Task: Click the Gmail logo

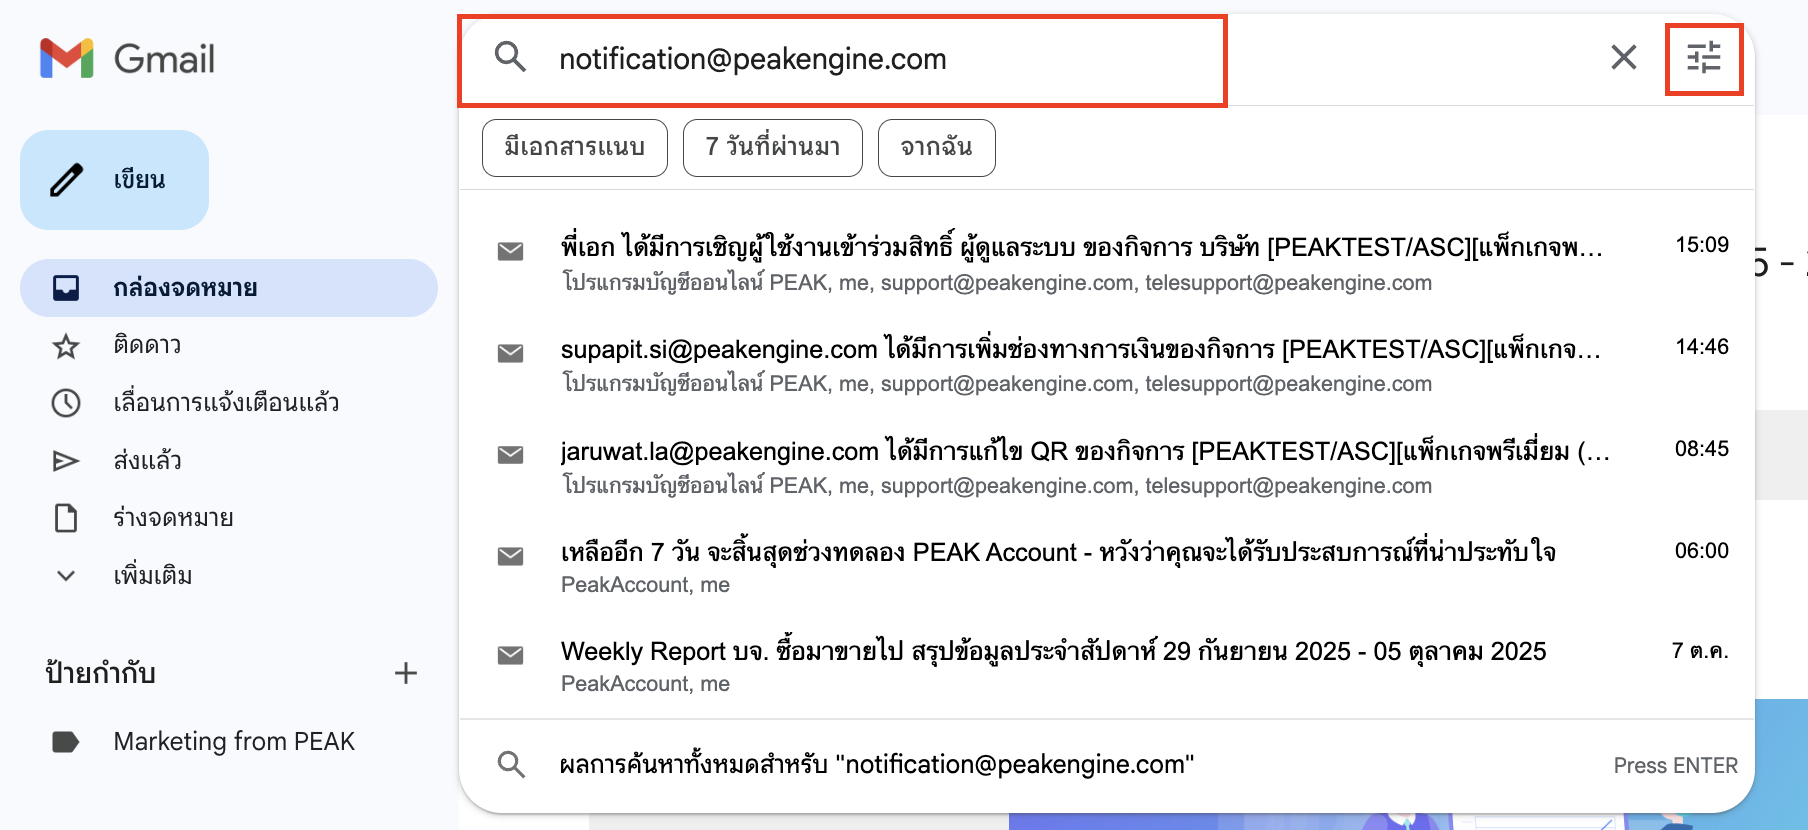Action: (x=127, y=58)
